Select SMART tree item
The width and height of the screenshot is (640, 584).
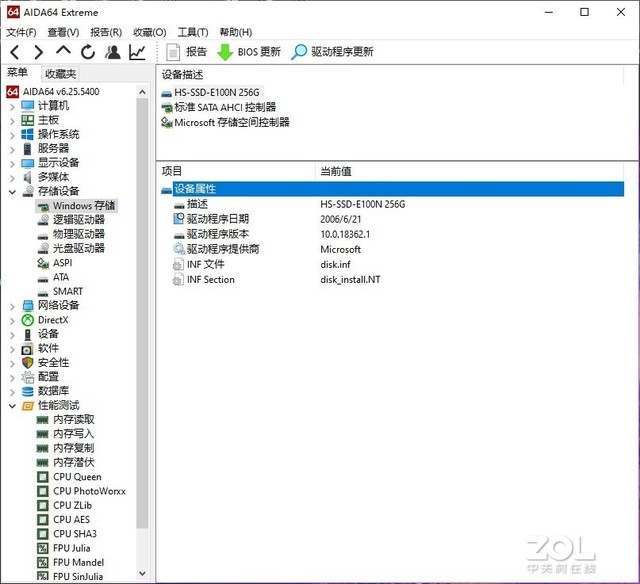(60, 291)
